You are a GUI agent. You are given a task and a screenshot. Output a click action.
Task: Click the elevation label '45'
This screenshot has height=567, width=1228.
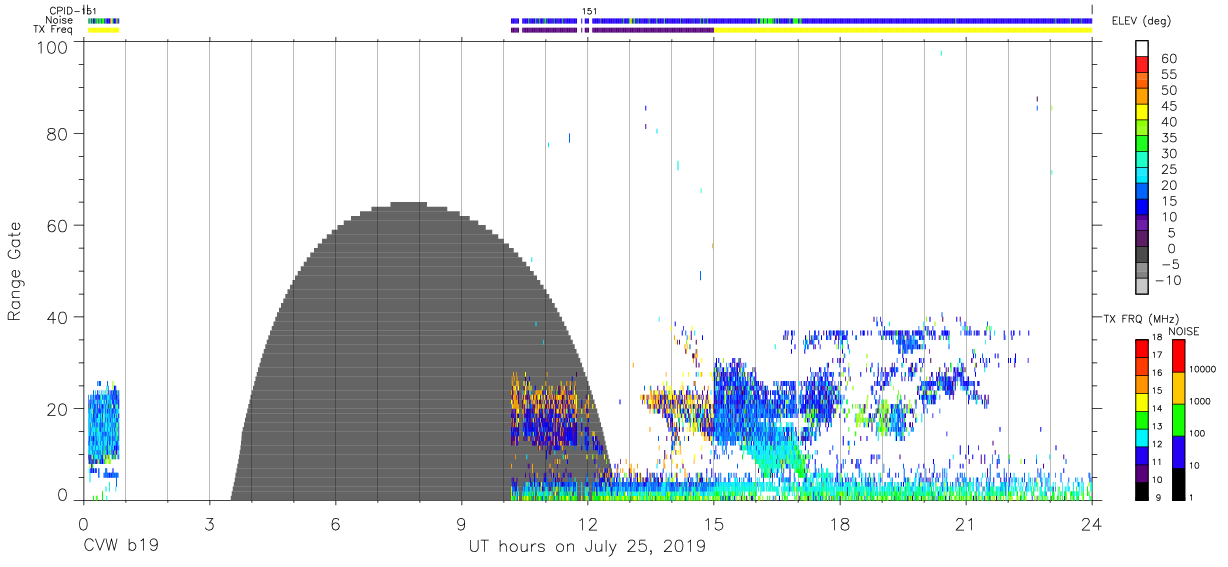tap(1169, 106)
